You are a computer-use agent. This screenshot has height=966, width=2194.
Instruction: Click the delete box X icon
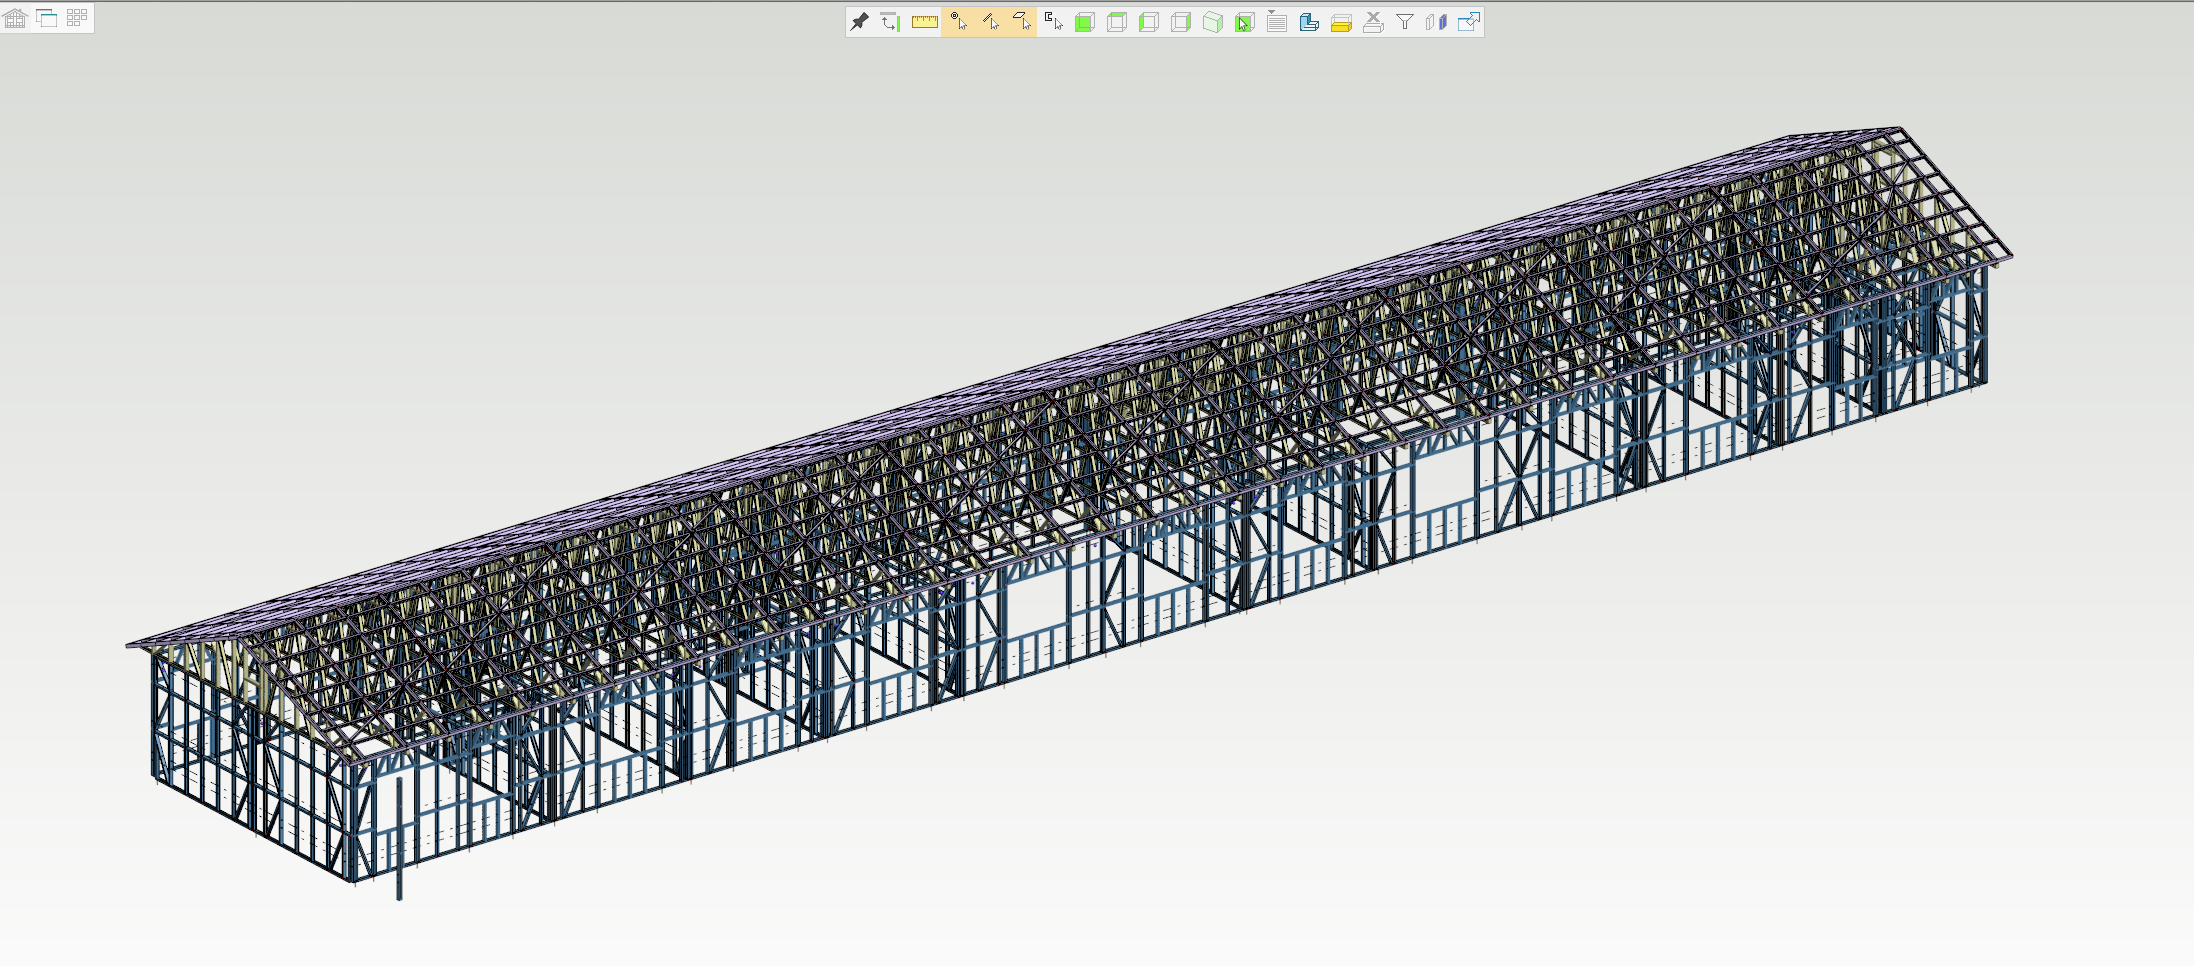click(1373, 22)
